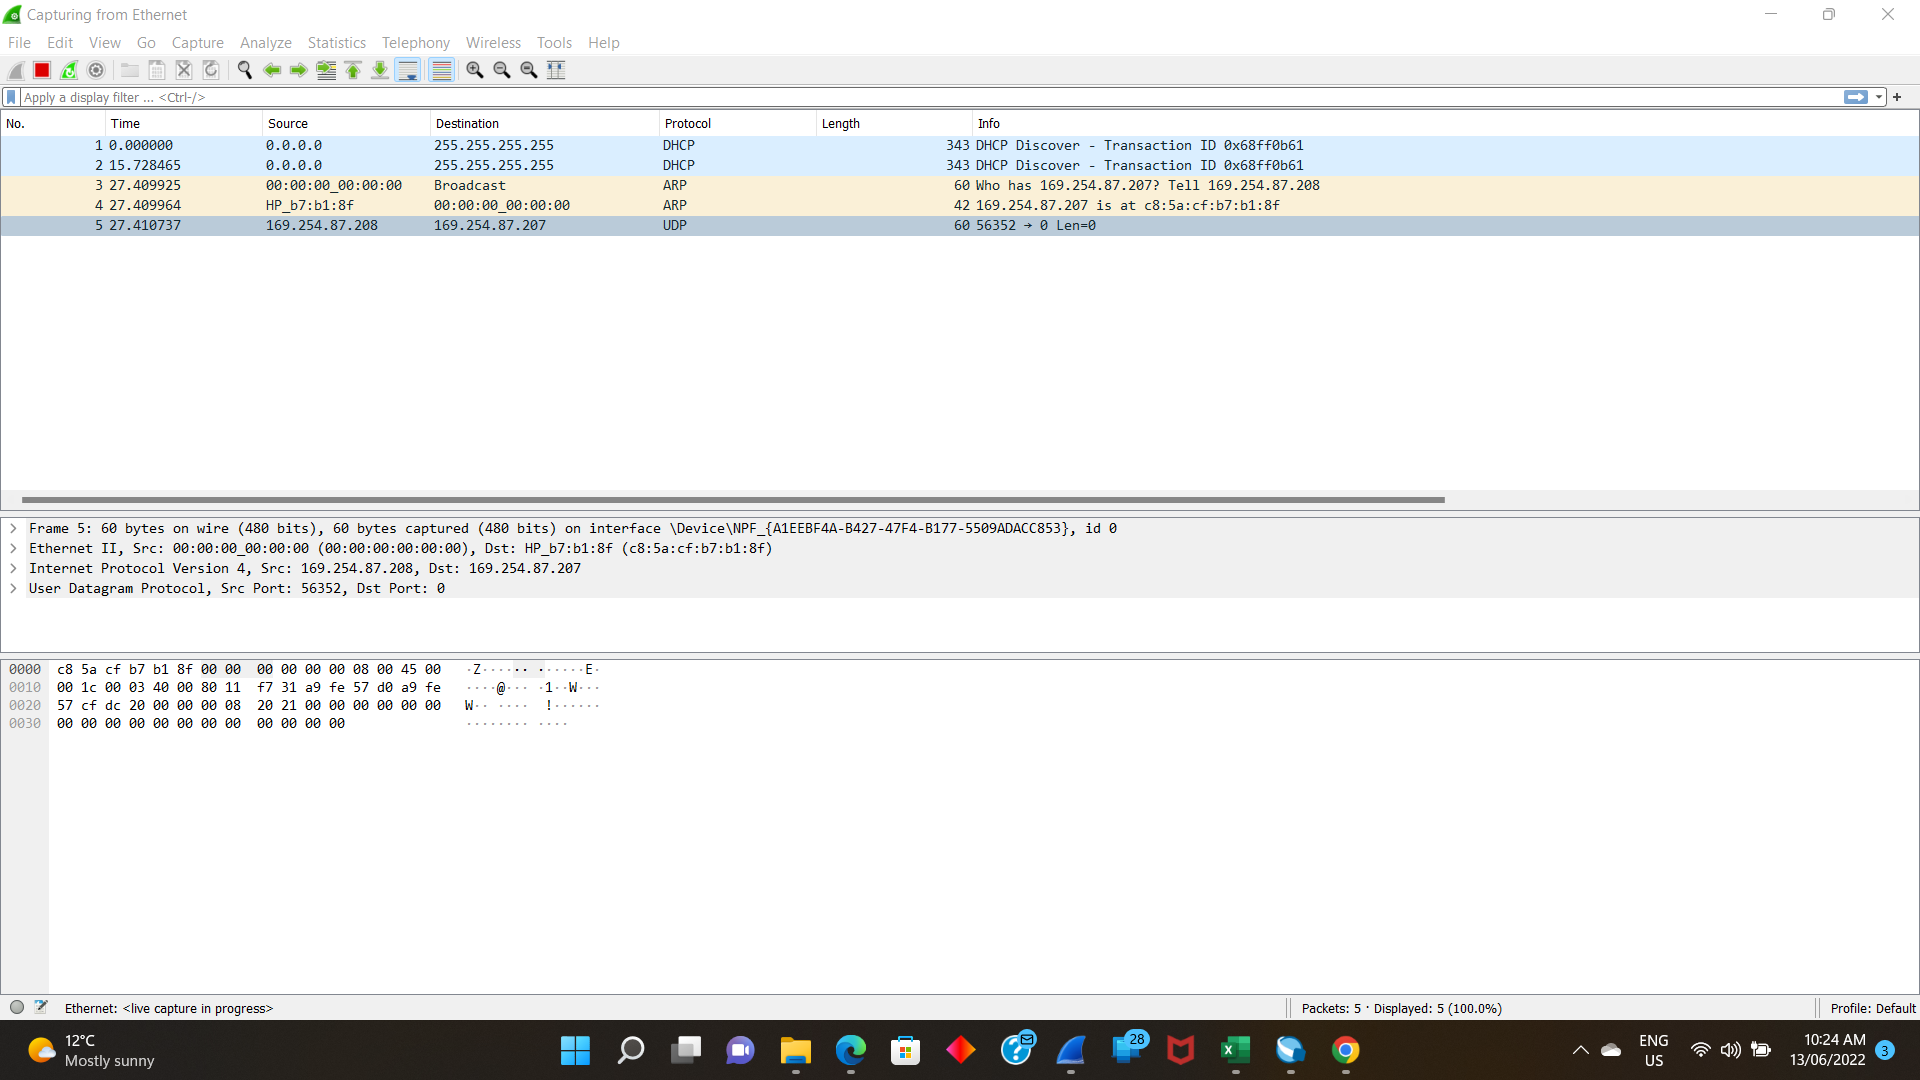
Task: Click hex bytes row at offset 0010
Action: (x=248, y=687)
